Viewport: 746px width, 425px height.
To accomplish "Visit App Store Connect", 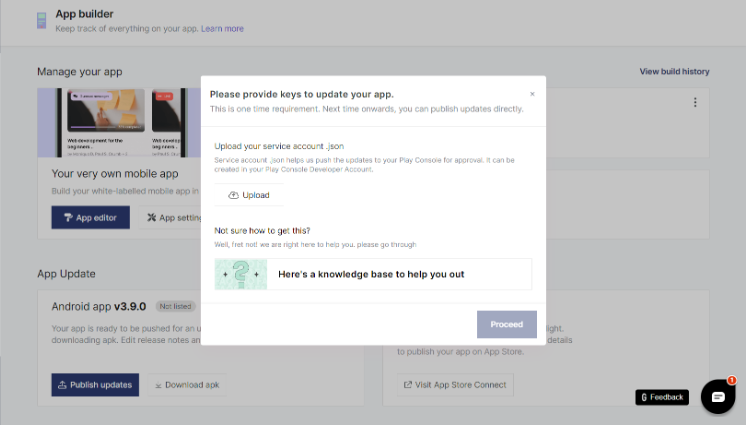I will click(x=454, y=384).
